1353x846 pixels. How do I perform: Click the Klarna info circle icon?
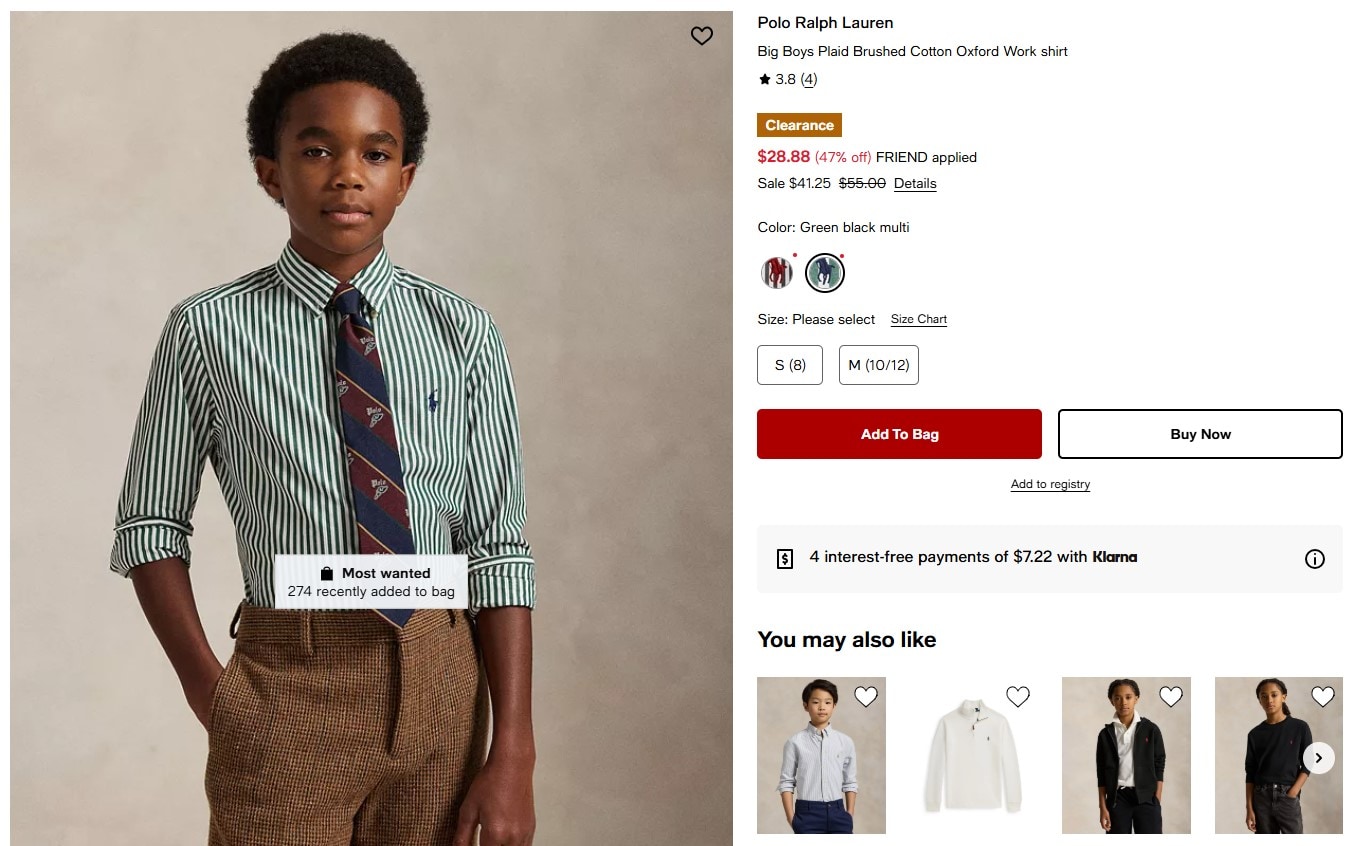click(x=1314, y=559)
